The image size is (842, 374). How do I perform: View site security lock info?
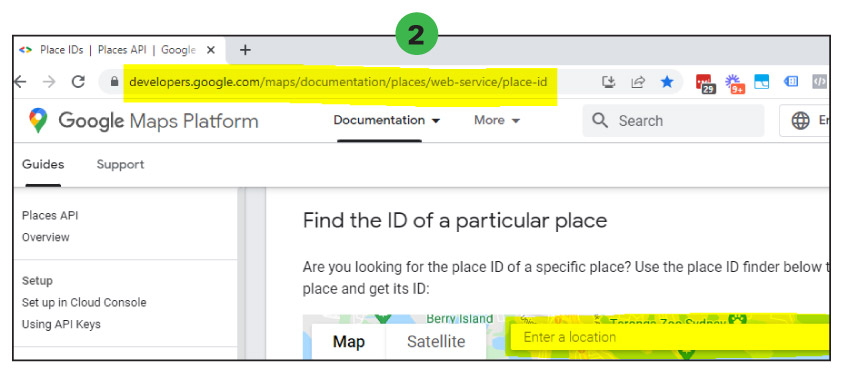pyautogui.click(x=114, y=82)
